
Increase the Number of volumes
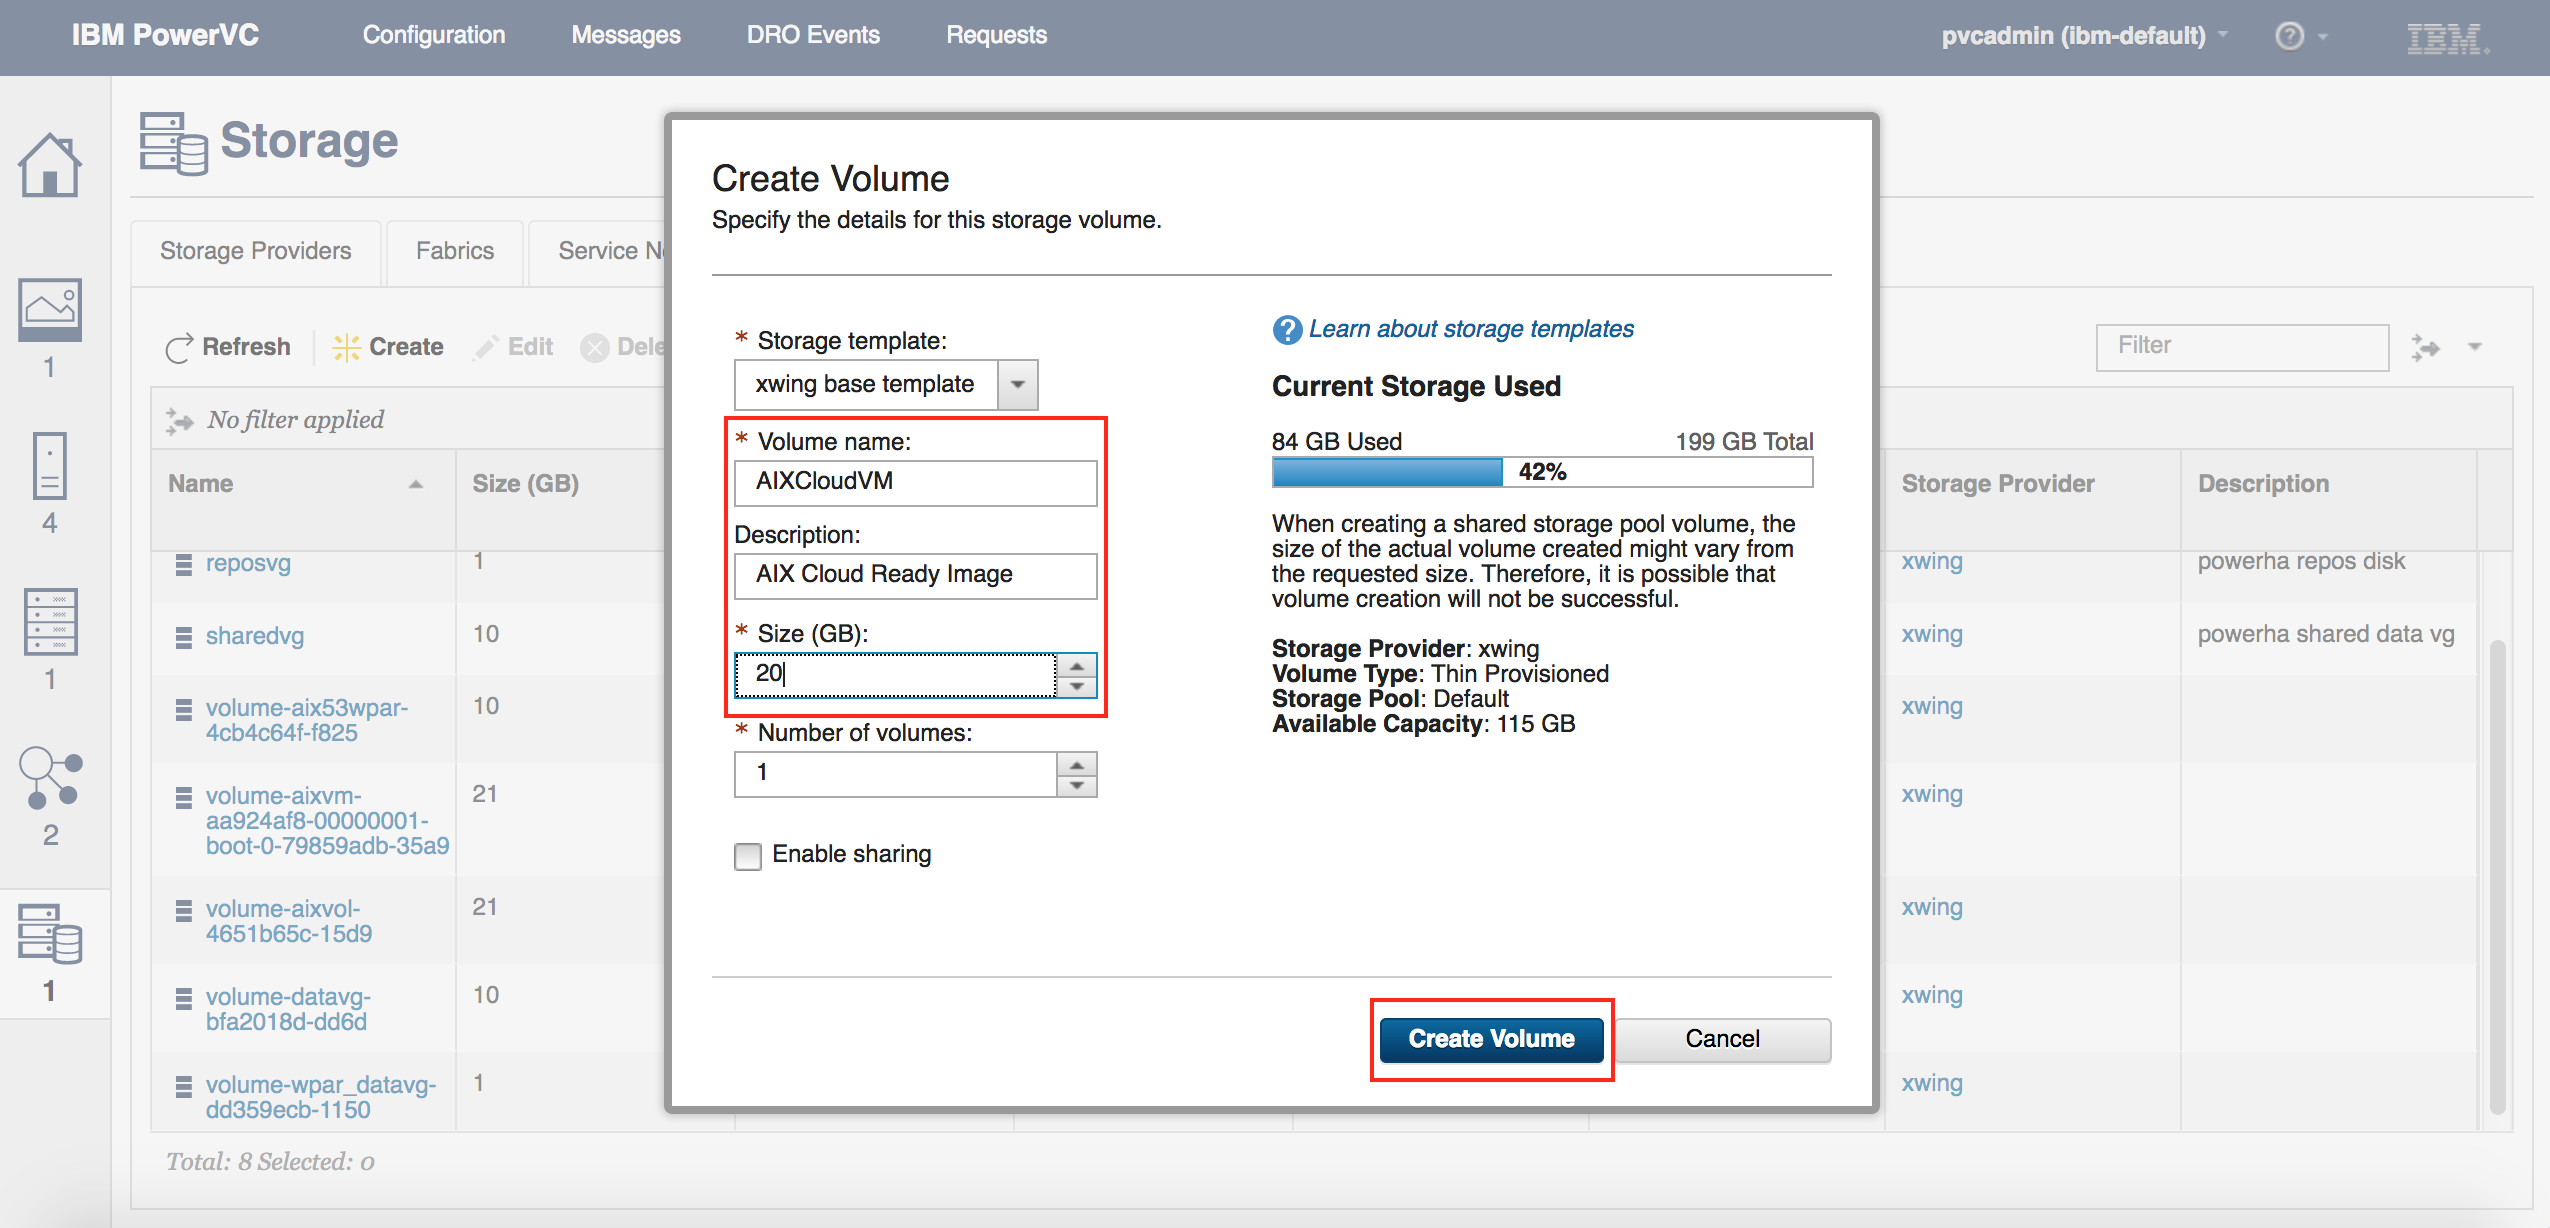tap(1076, 765)
